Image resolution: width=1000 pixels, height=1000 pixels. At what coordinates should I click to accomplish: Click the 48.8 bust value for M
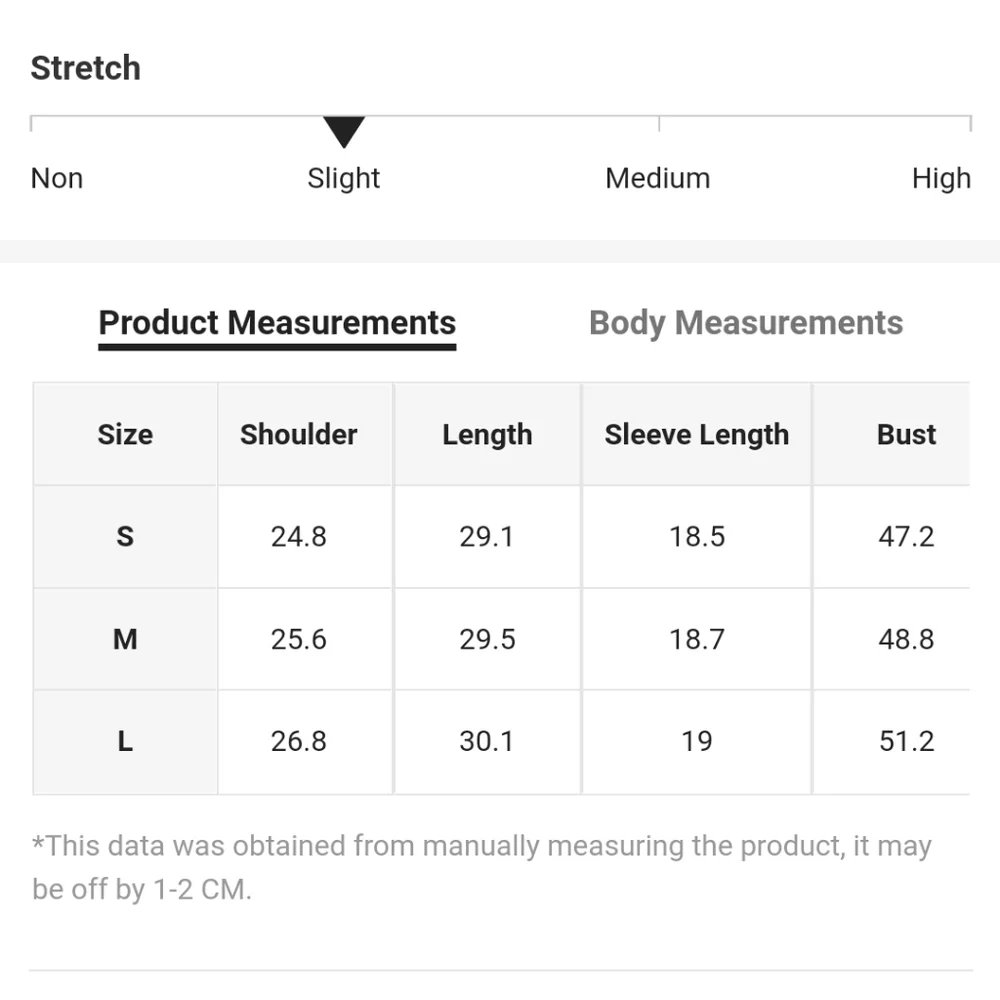coord(906,639)
